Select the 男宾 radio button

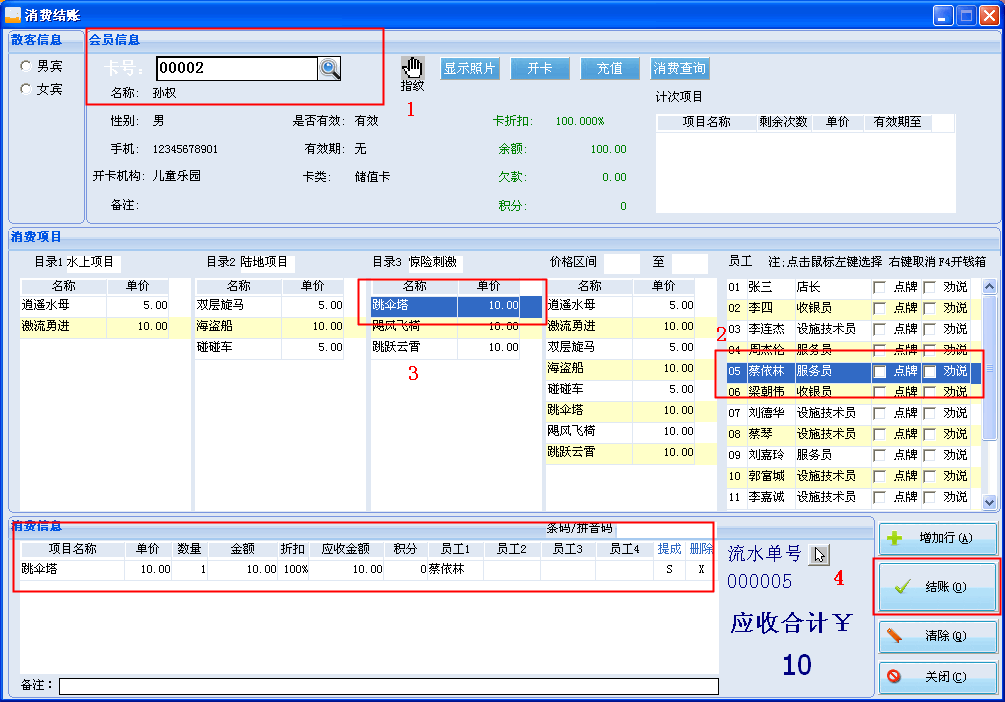click(x=26, y=65)
